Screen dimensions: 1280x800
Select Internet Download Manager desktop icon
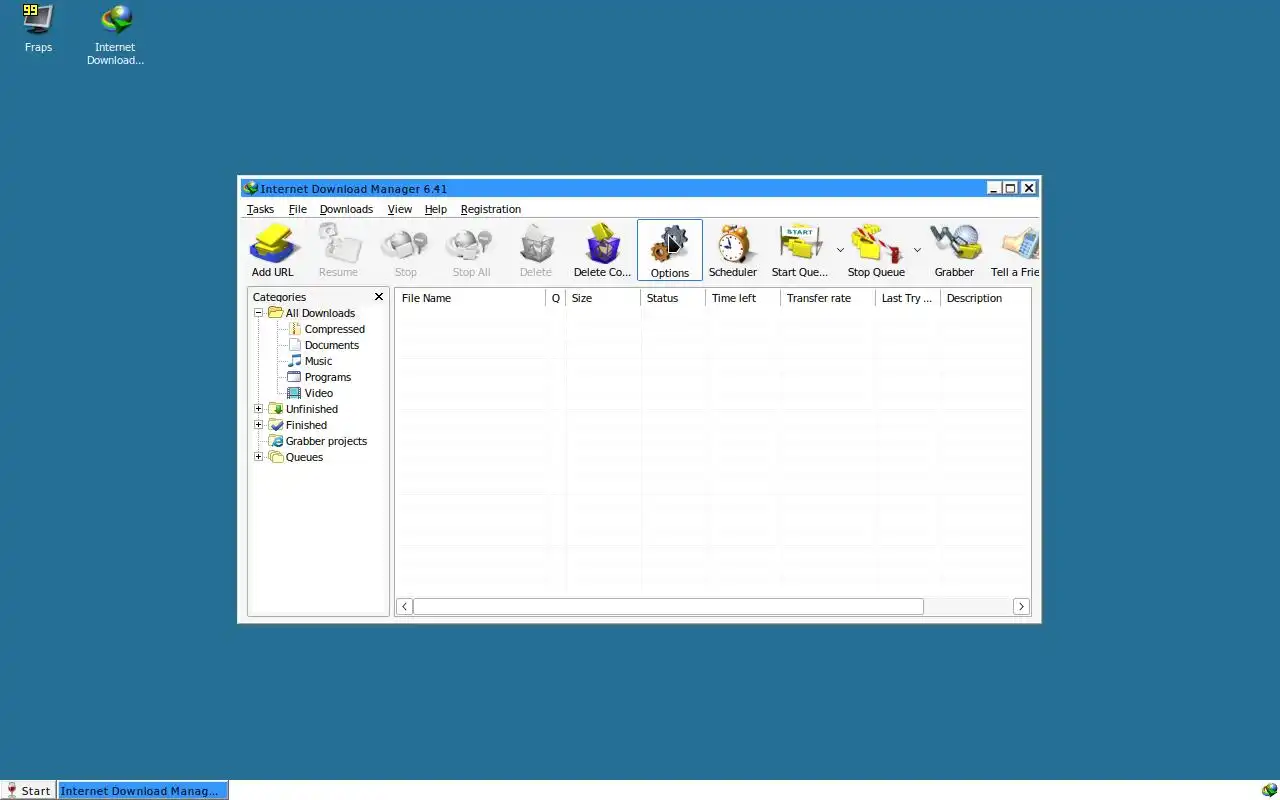tap(115, 35)
